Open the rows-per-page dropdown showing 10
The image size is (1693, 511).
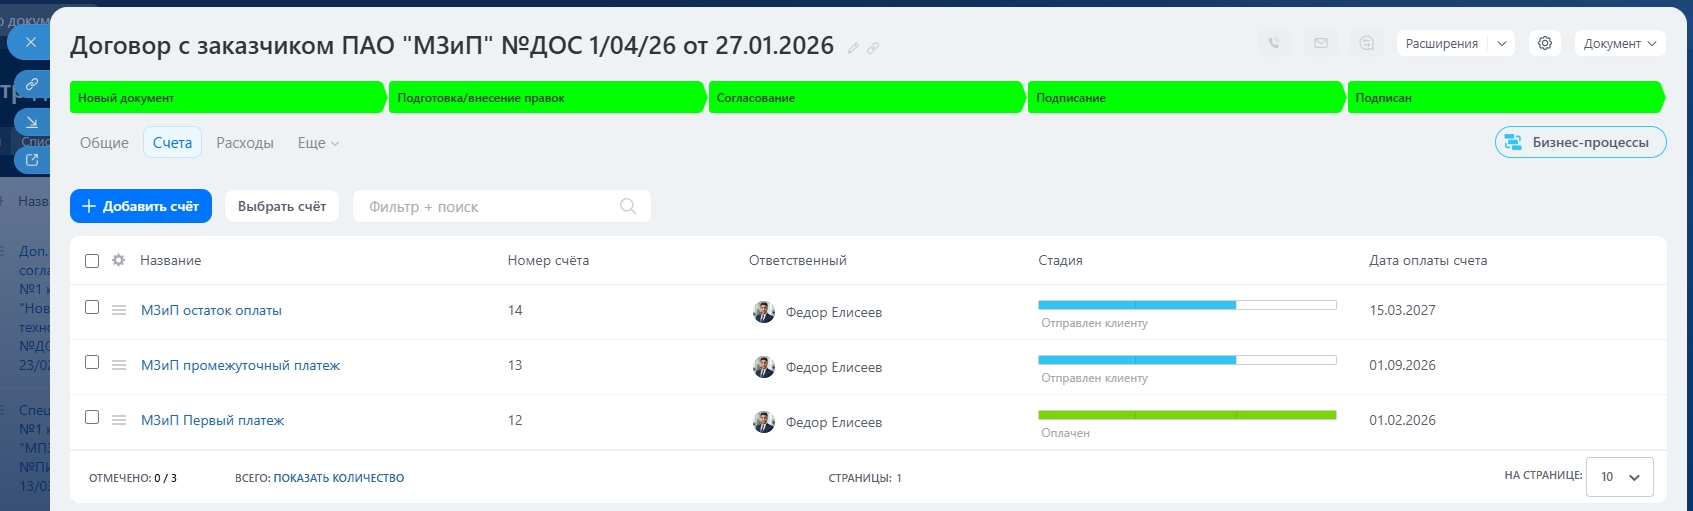pos(1620,477)
